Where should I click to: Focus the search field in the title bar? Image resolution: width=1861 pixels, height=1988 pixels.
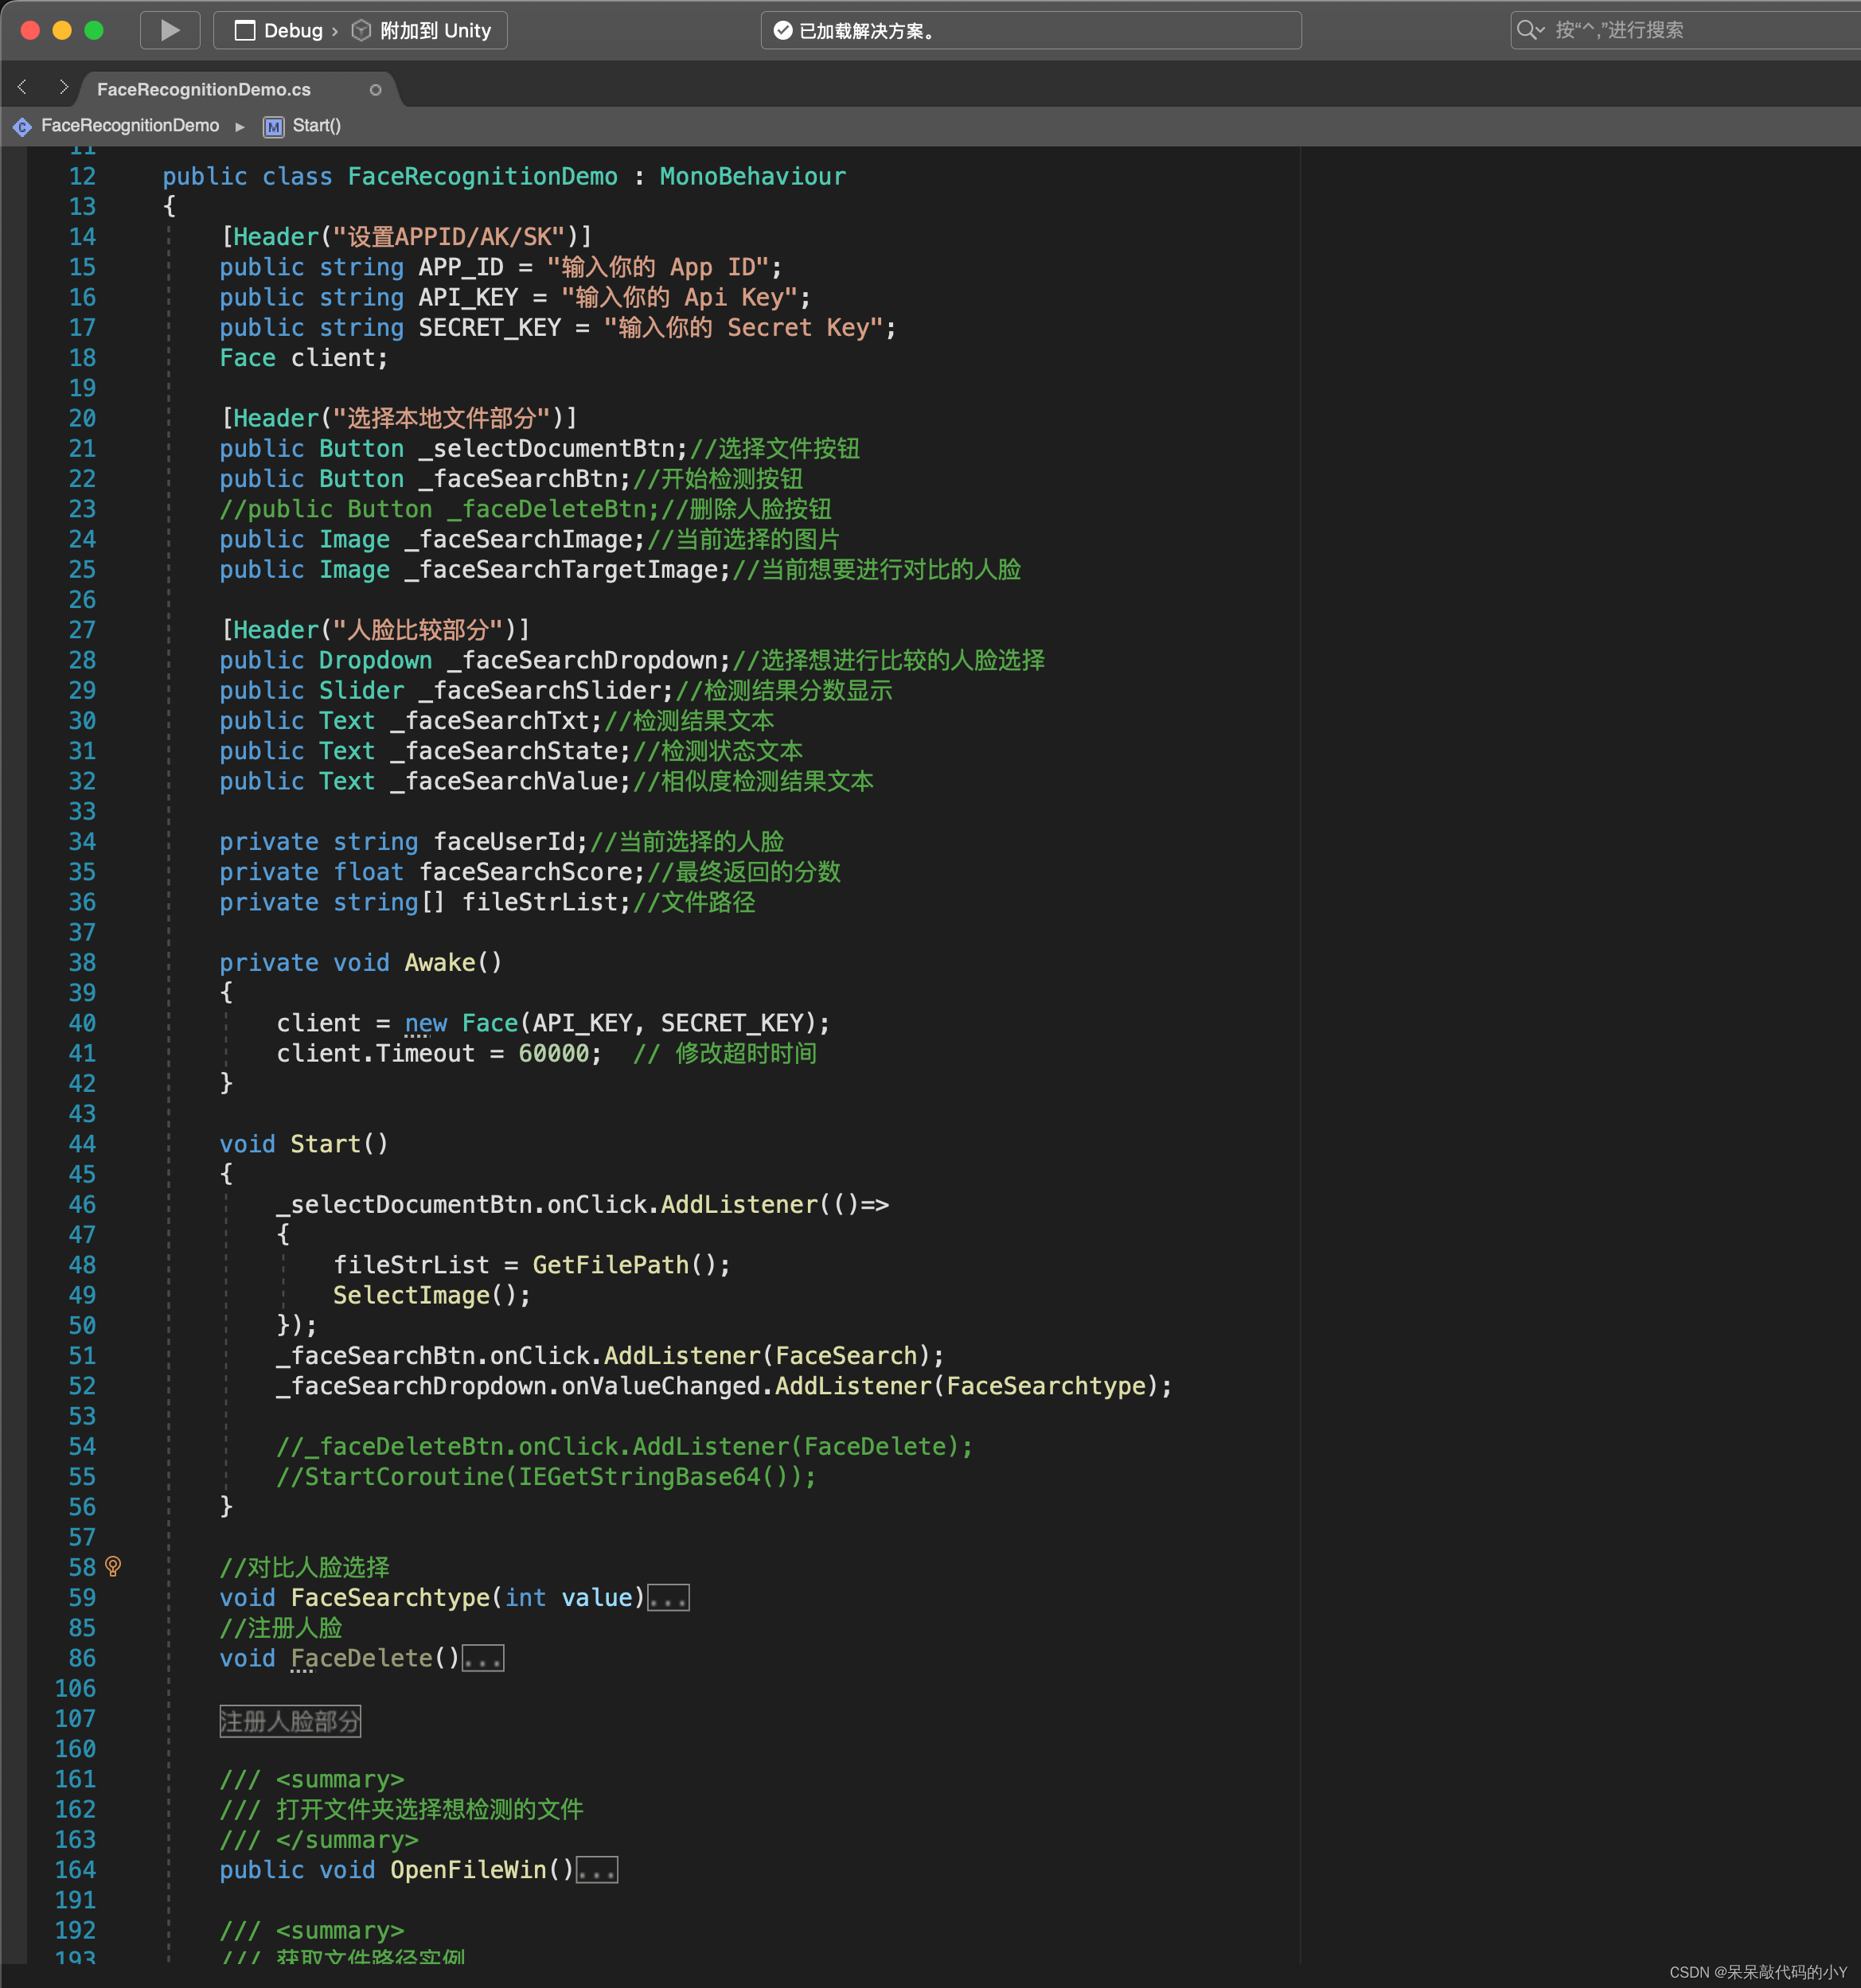click(1685, 30)
